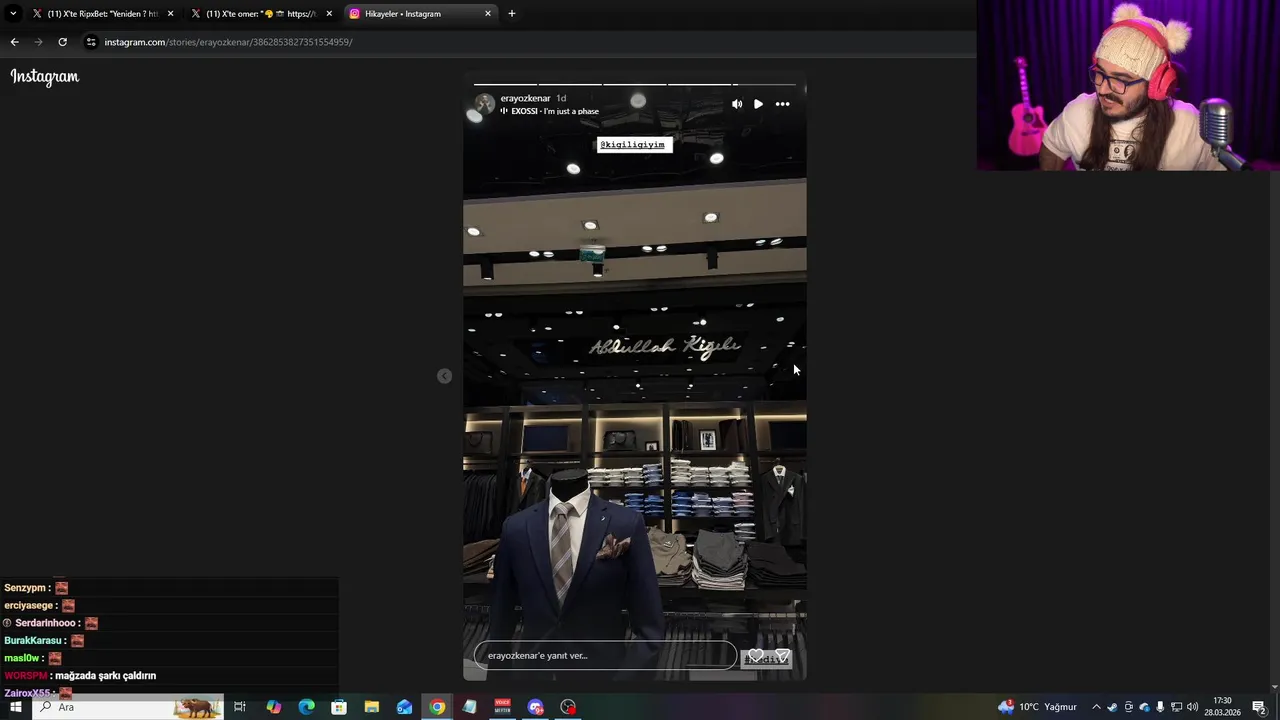Screen dimensions: 1280x720
Task: Go back in browser history
Action: pos(14,42)
